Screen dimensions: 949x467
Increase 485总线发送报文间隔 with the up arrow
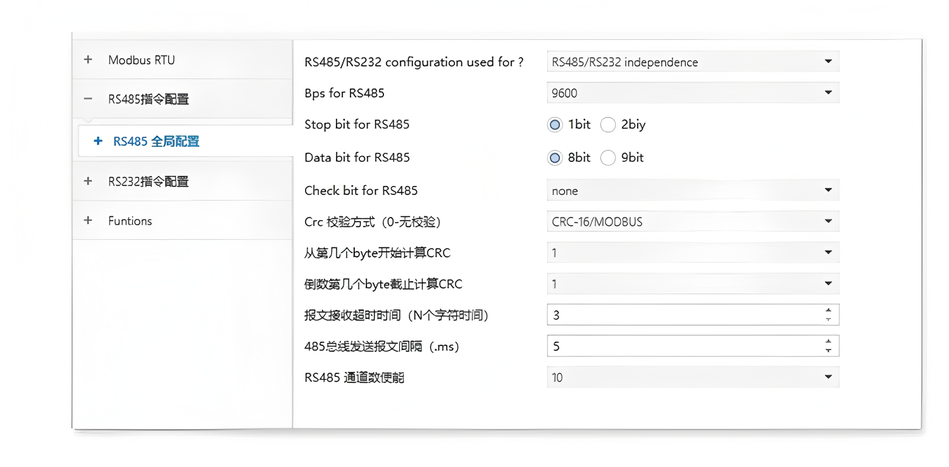click(829, 342)
